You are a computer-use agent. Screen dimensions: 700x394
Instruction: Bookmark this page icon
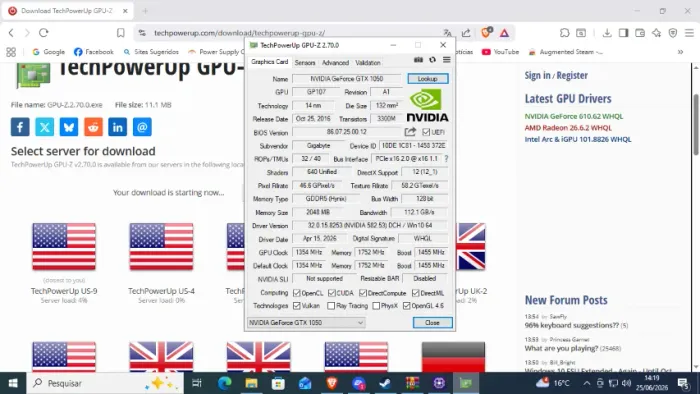[121, 33]
